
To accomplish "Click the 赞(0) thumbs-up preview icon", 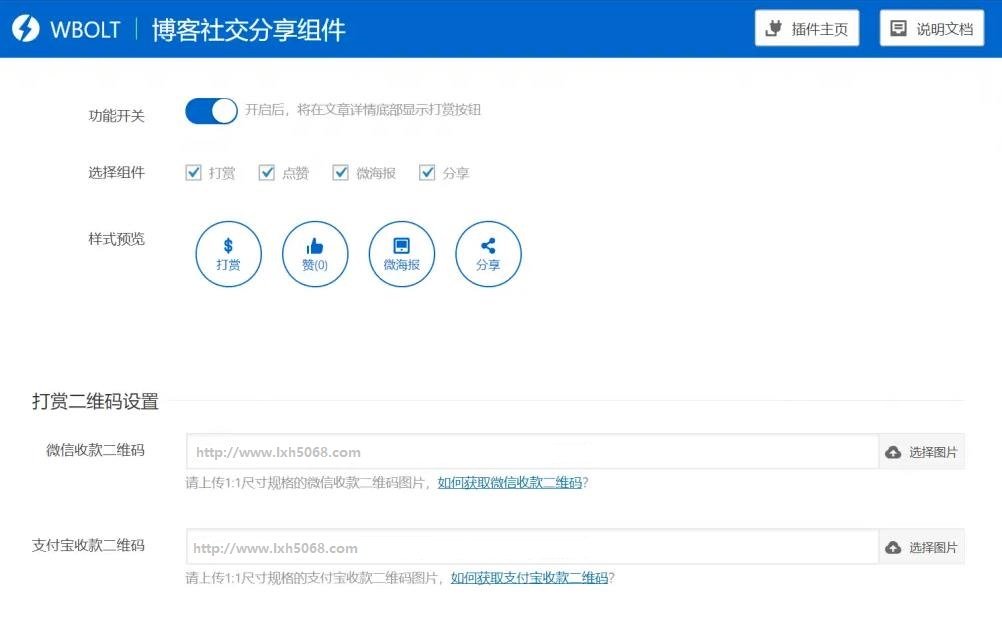I will point(315,254).
